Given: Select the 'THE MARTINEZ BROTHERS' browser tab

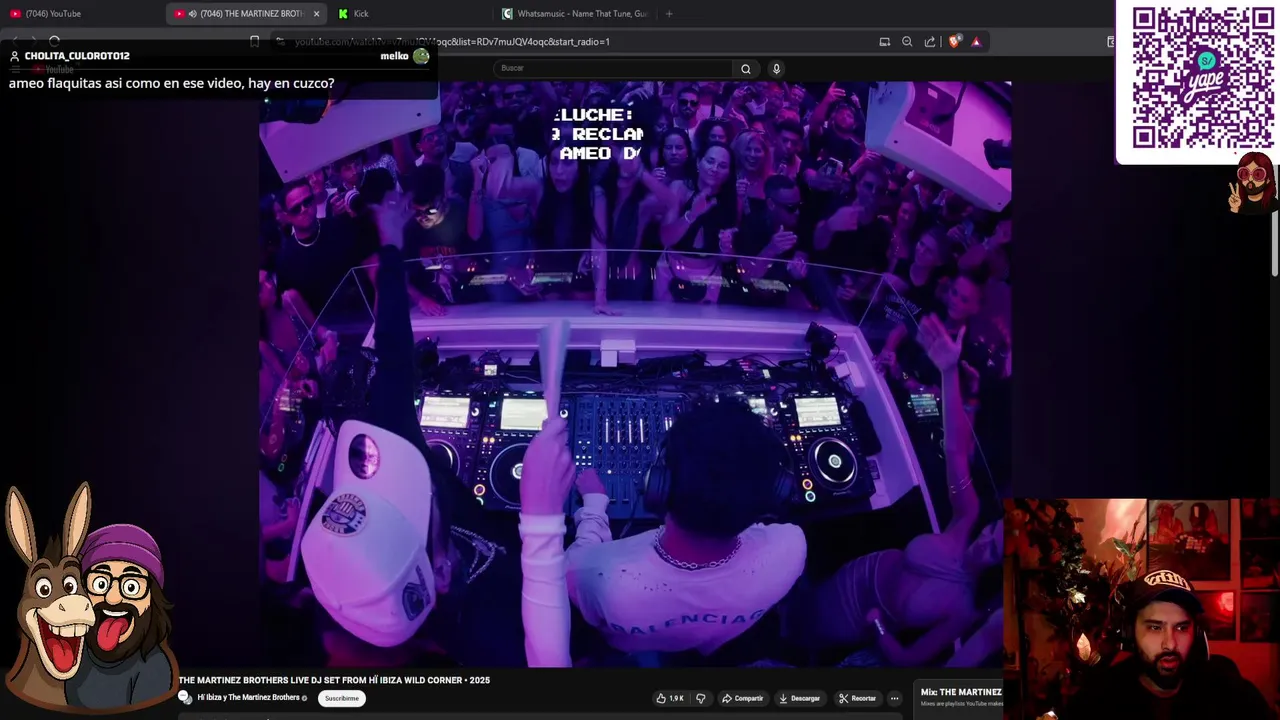Looking at the screenshot, I should point(246,14).
